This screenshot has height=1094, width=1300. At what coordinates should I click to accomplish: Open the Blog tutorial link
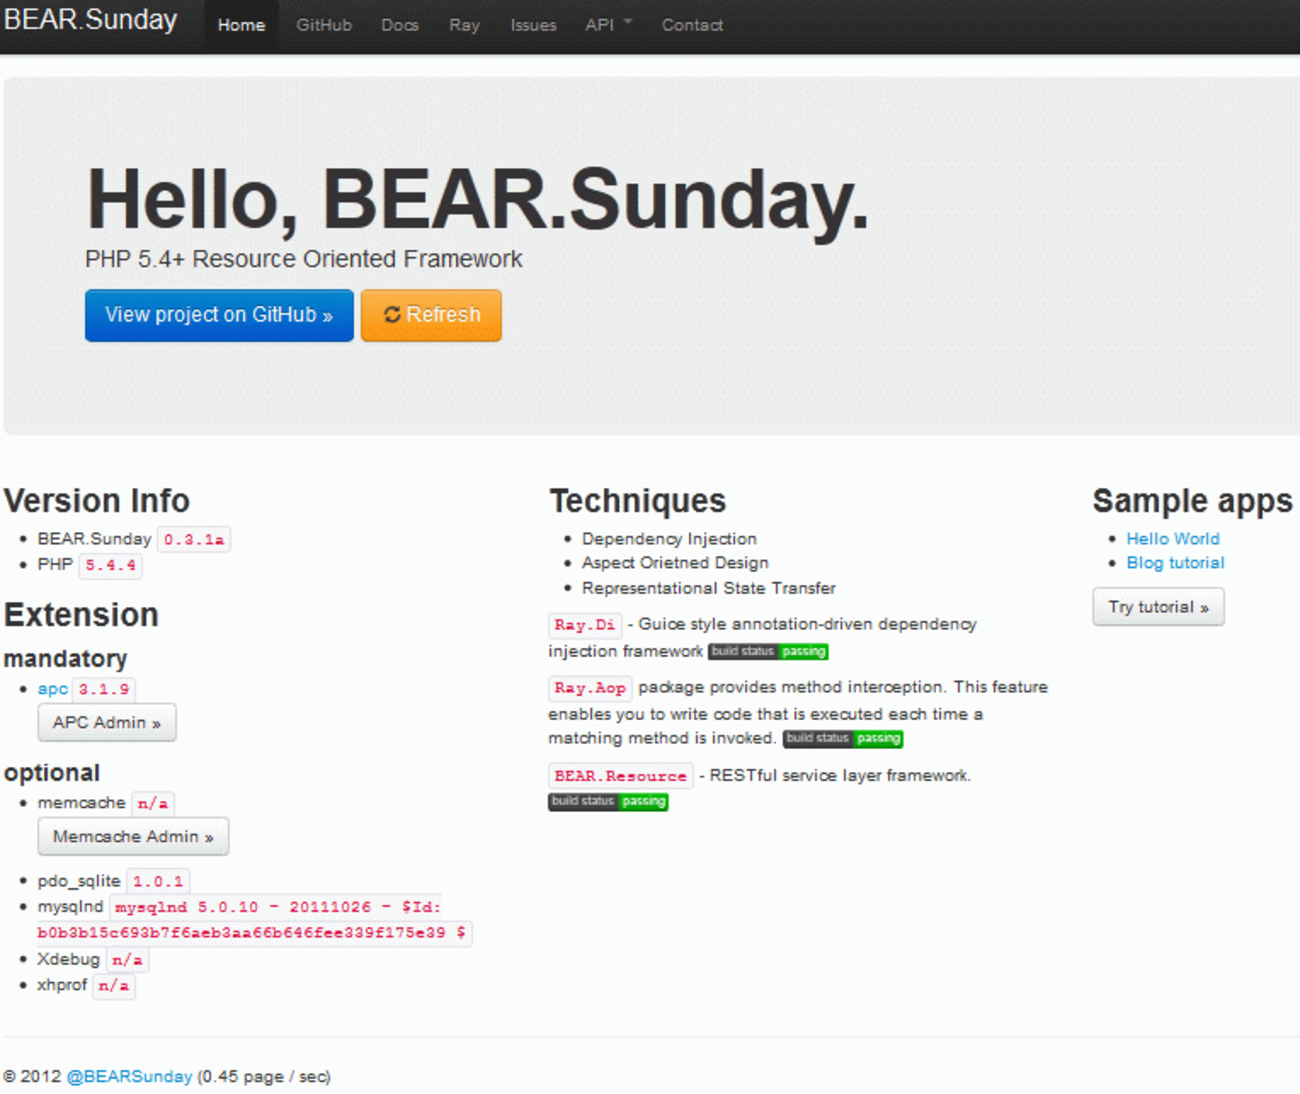click(1175, 563)
